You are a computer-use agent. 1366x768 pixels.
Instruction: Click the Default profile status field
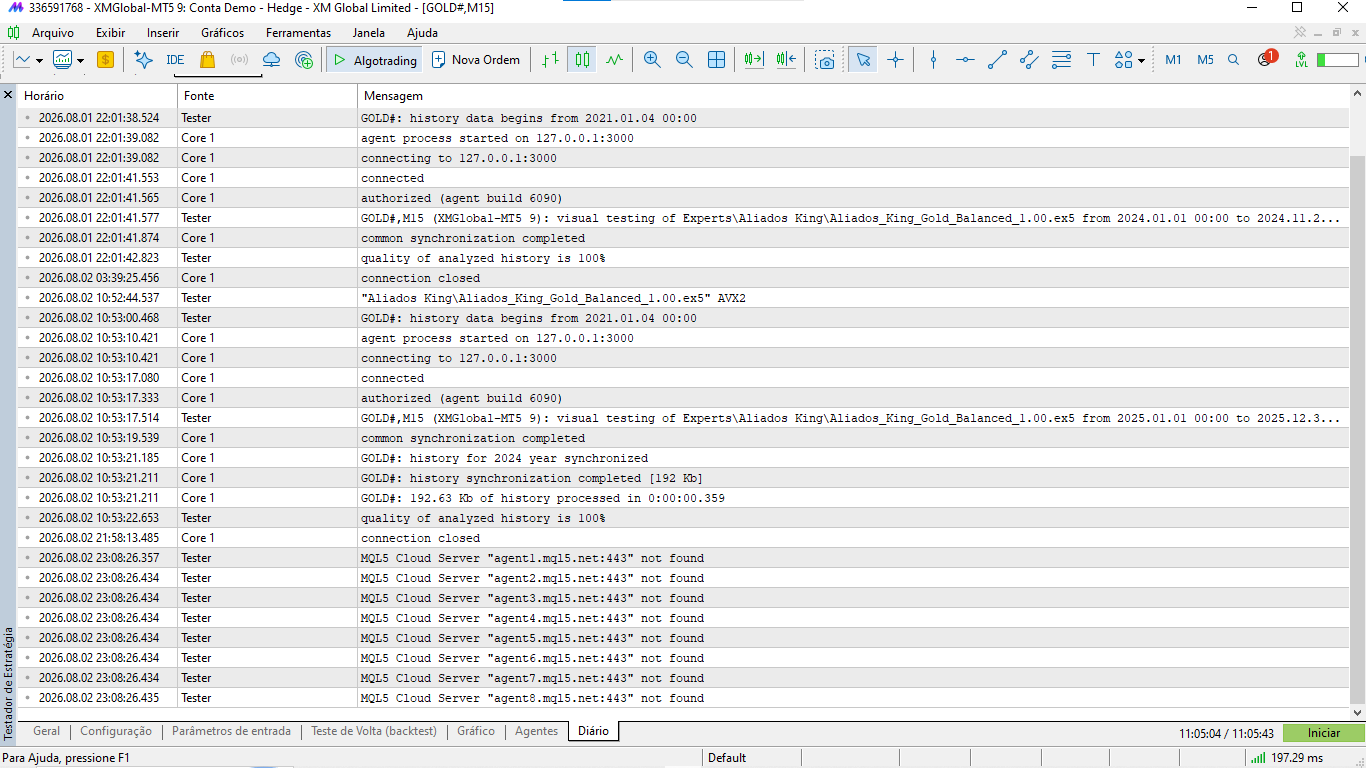pos(727,758)
